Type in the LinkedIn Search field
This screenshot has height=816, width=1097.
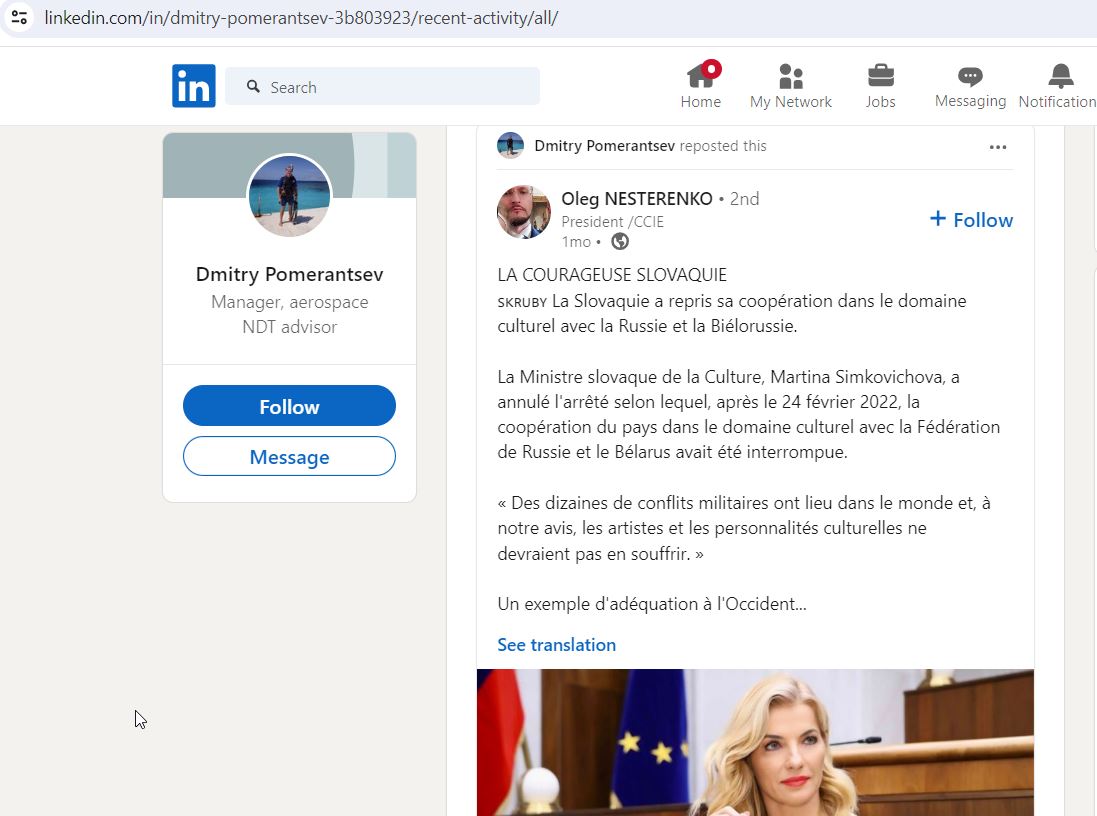click(x=382, y=86)
